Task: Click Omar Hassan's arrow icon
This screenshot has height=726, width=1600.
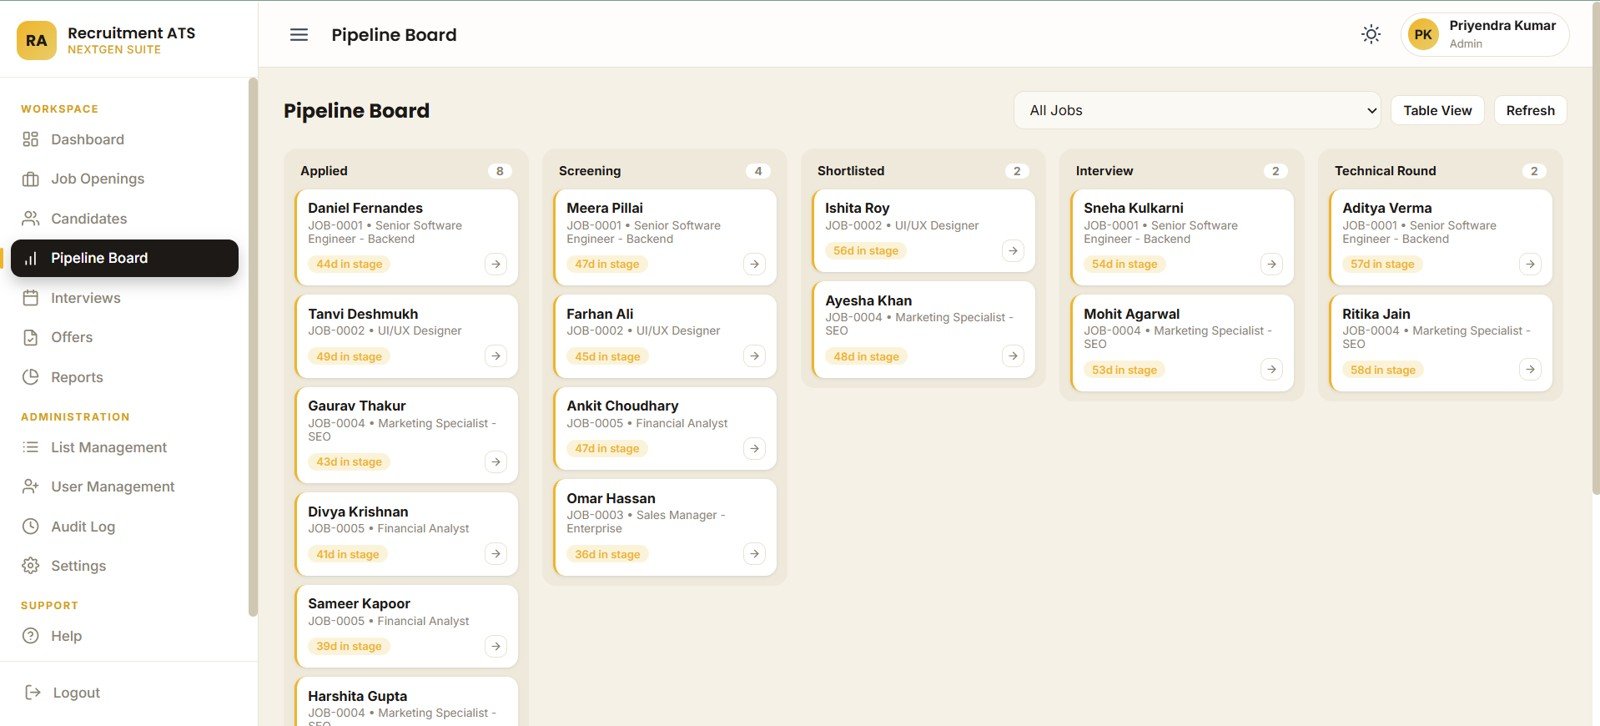Action: tap(755, 554)
